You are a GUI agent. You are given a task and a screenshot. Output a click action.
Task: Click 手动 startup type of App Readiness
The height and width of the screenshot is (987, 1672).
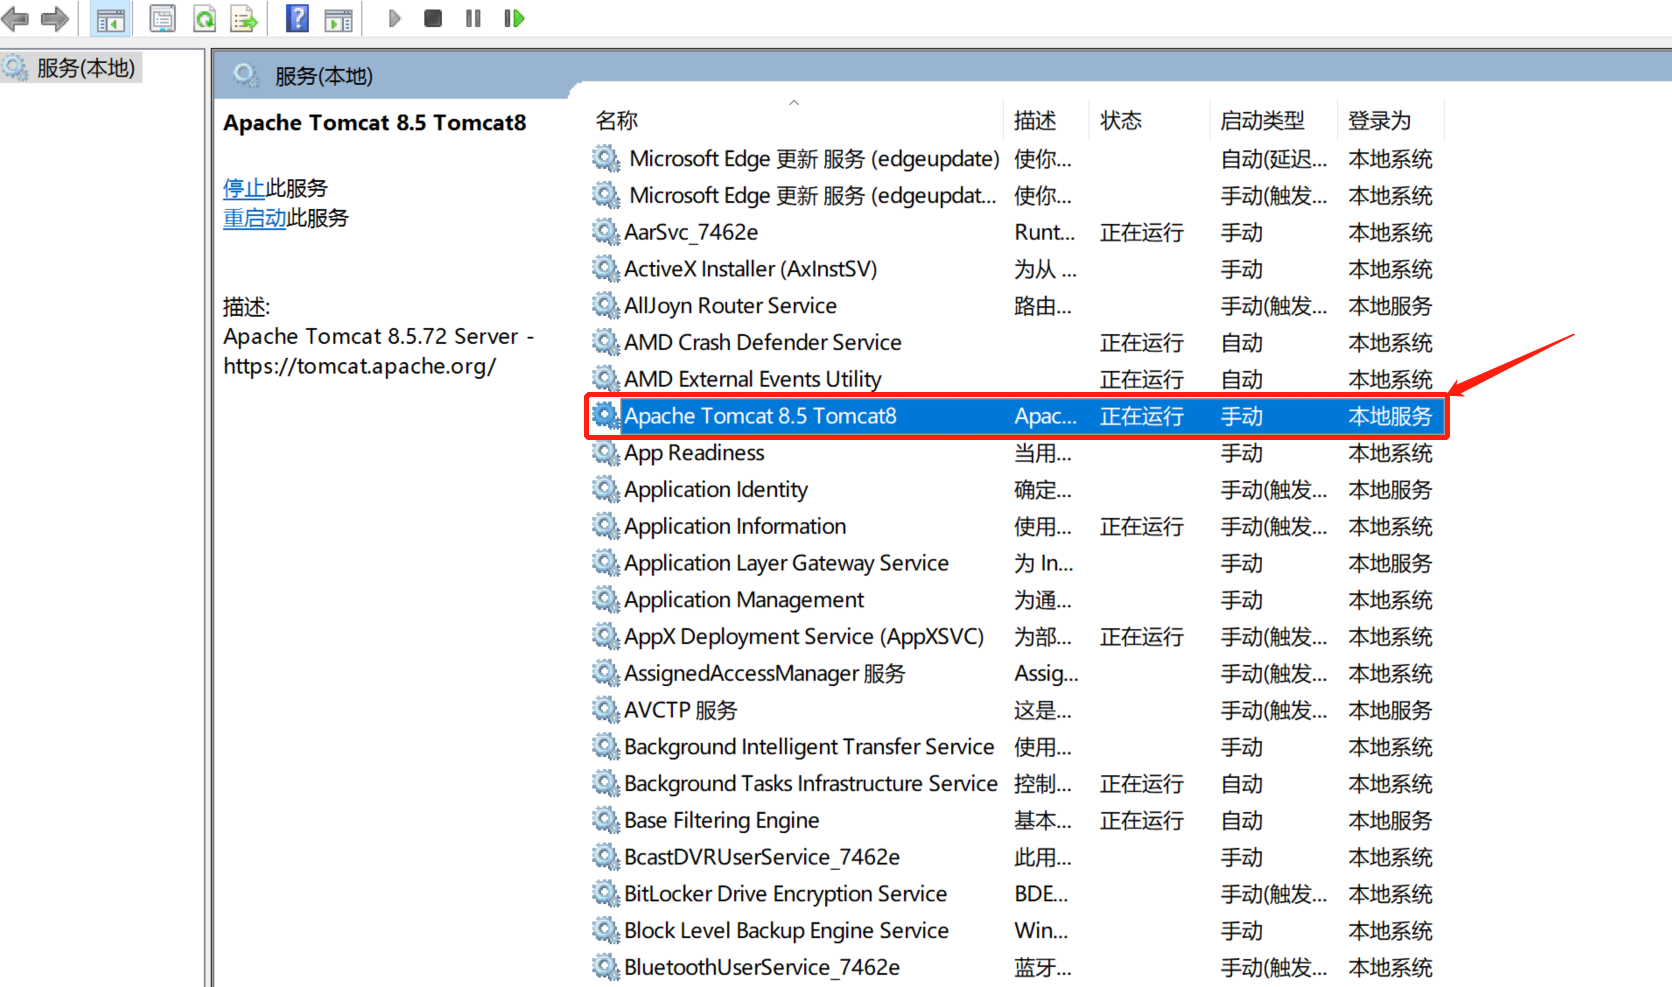1241,453
